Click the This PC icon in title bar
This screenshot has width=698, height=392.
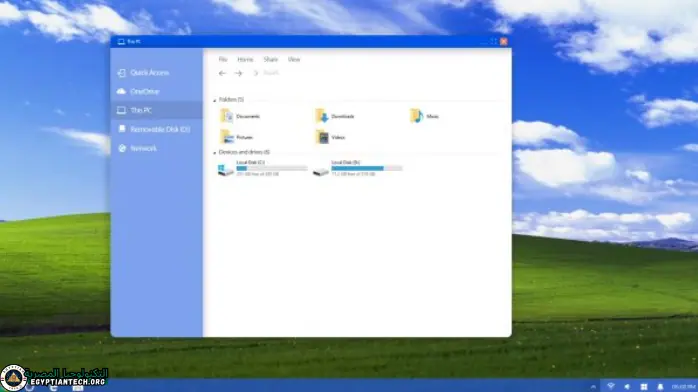[x=121, y=41]
